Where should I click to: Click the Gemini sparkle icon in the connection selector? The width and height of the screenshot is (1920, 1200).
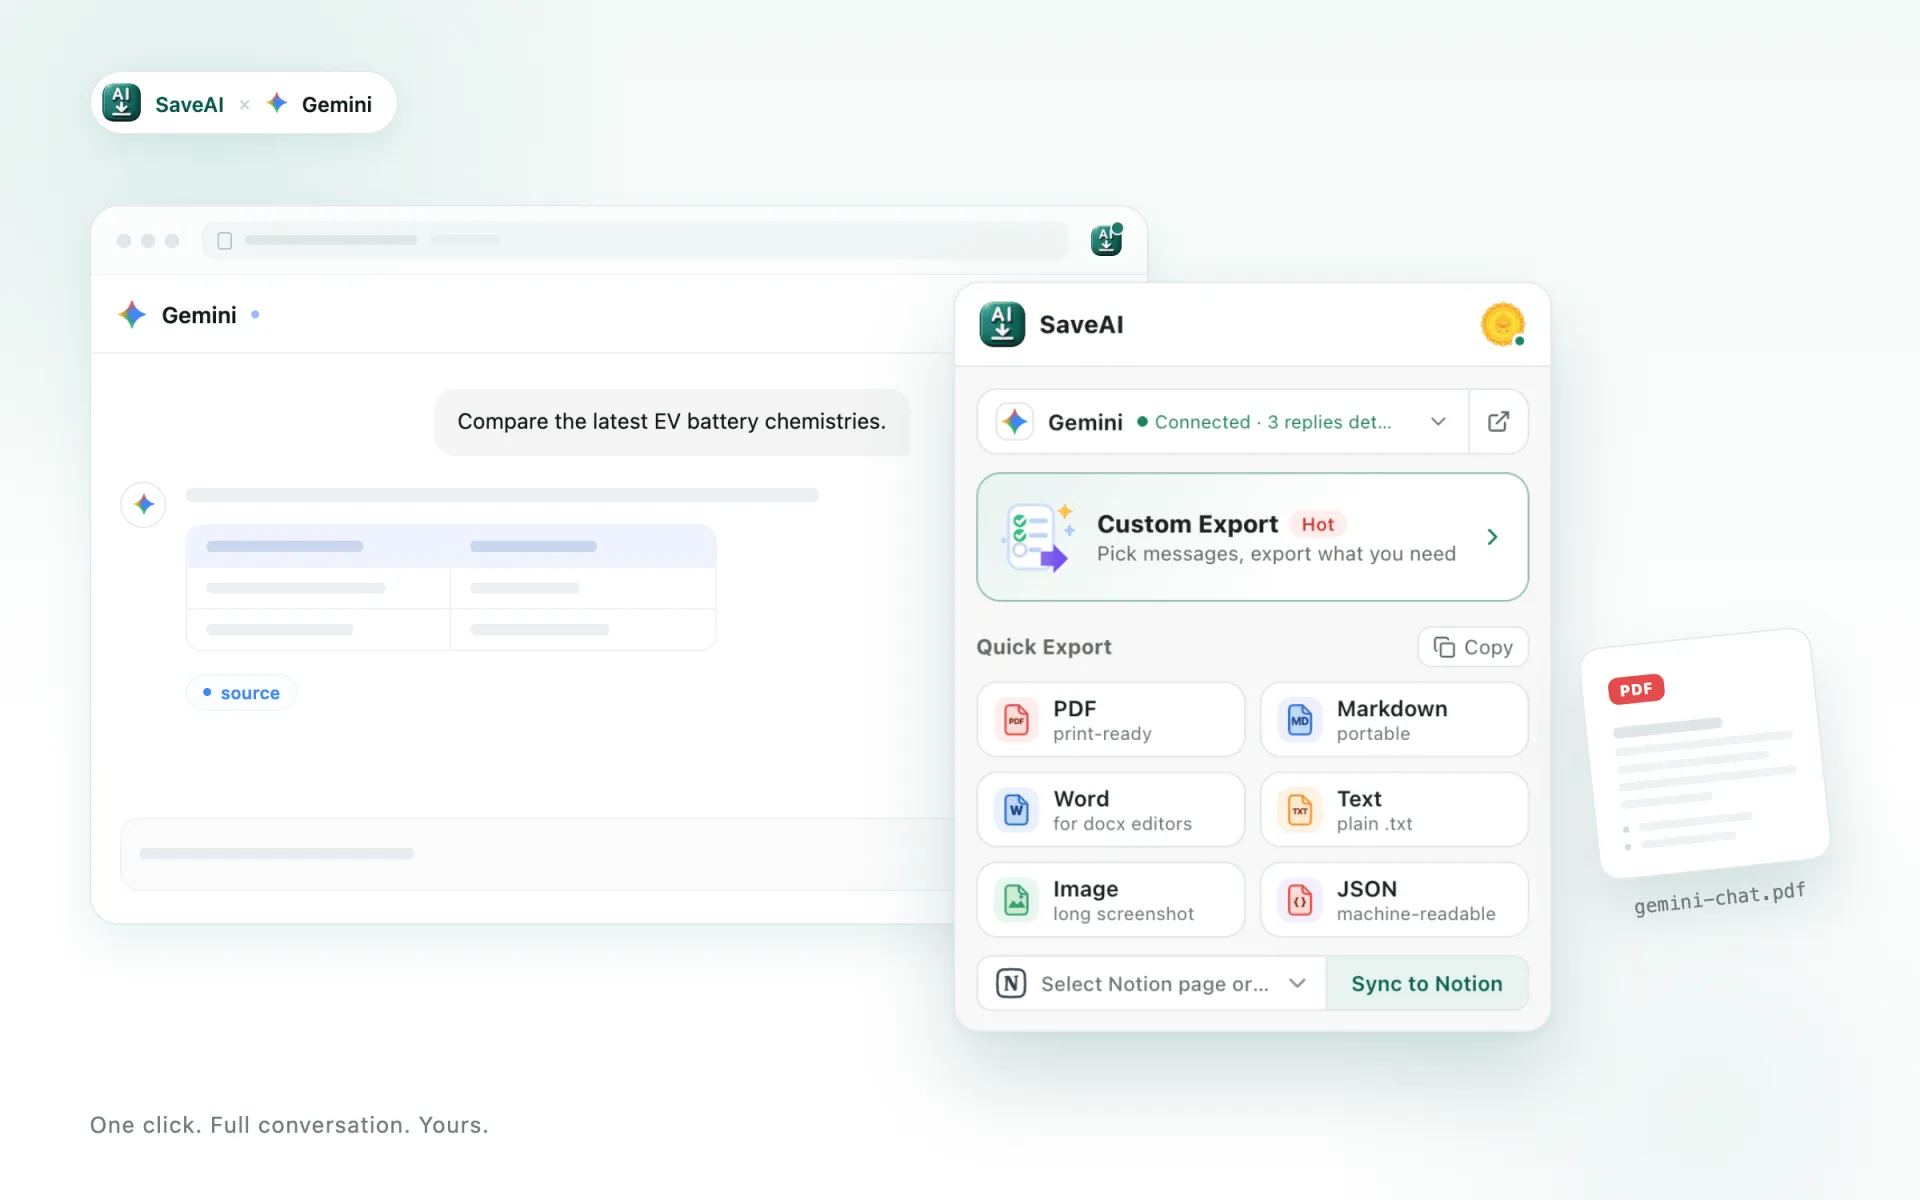(1015, 422)
